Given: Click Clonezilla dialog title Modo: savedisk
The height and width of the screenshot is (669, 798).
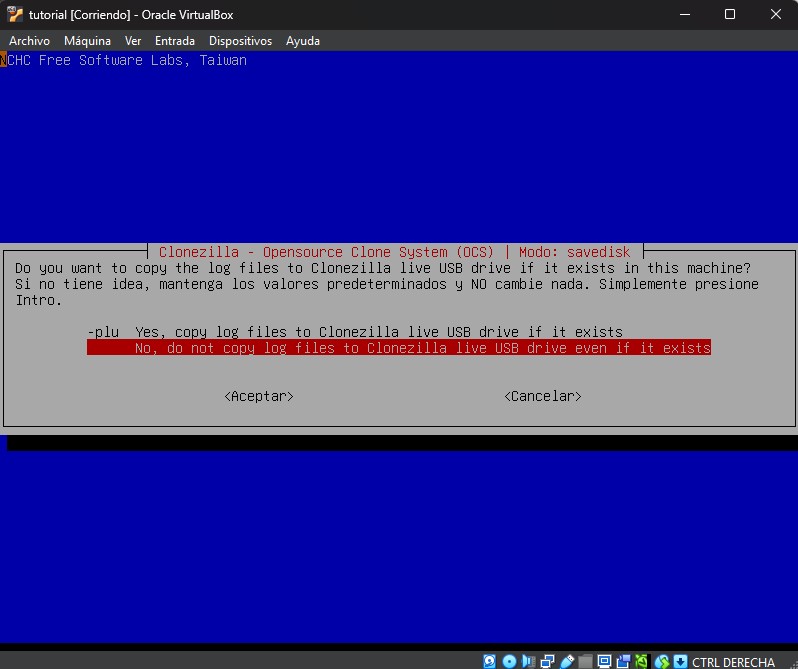Looking at the screenshot, I should click(x=394, y=252).
